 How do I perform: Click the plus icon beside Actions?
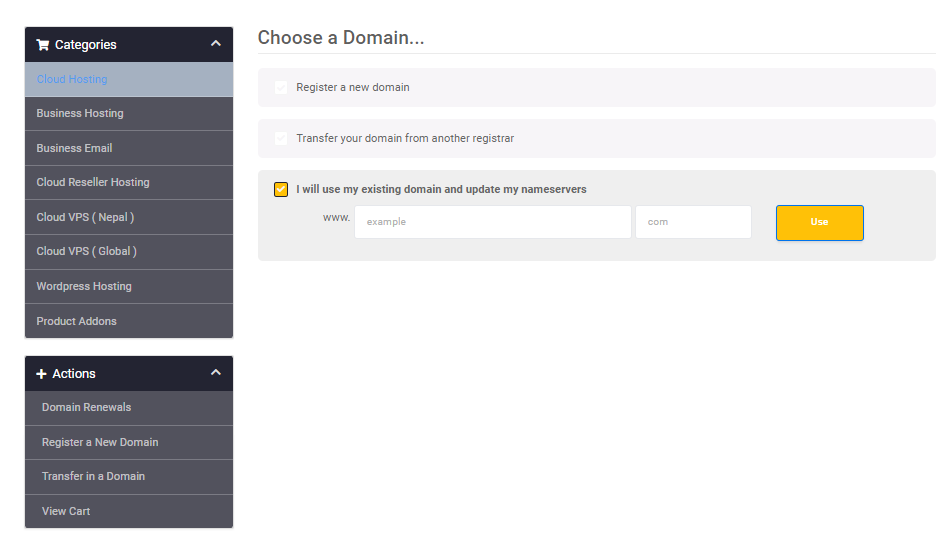click(x=41, y=374)
